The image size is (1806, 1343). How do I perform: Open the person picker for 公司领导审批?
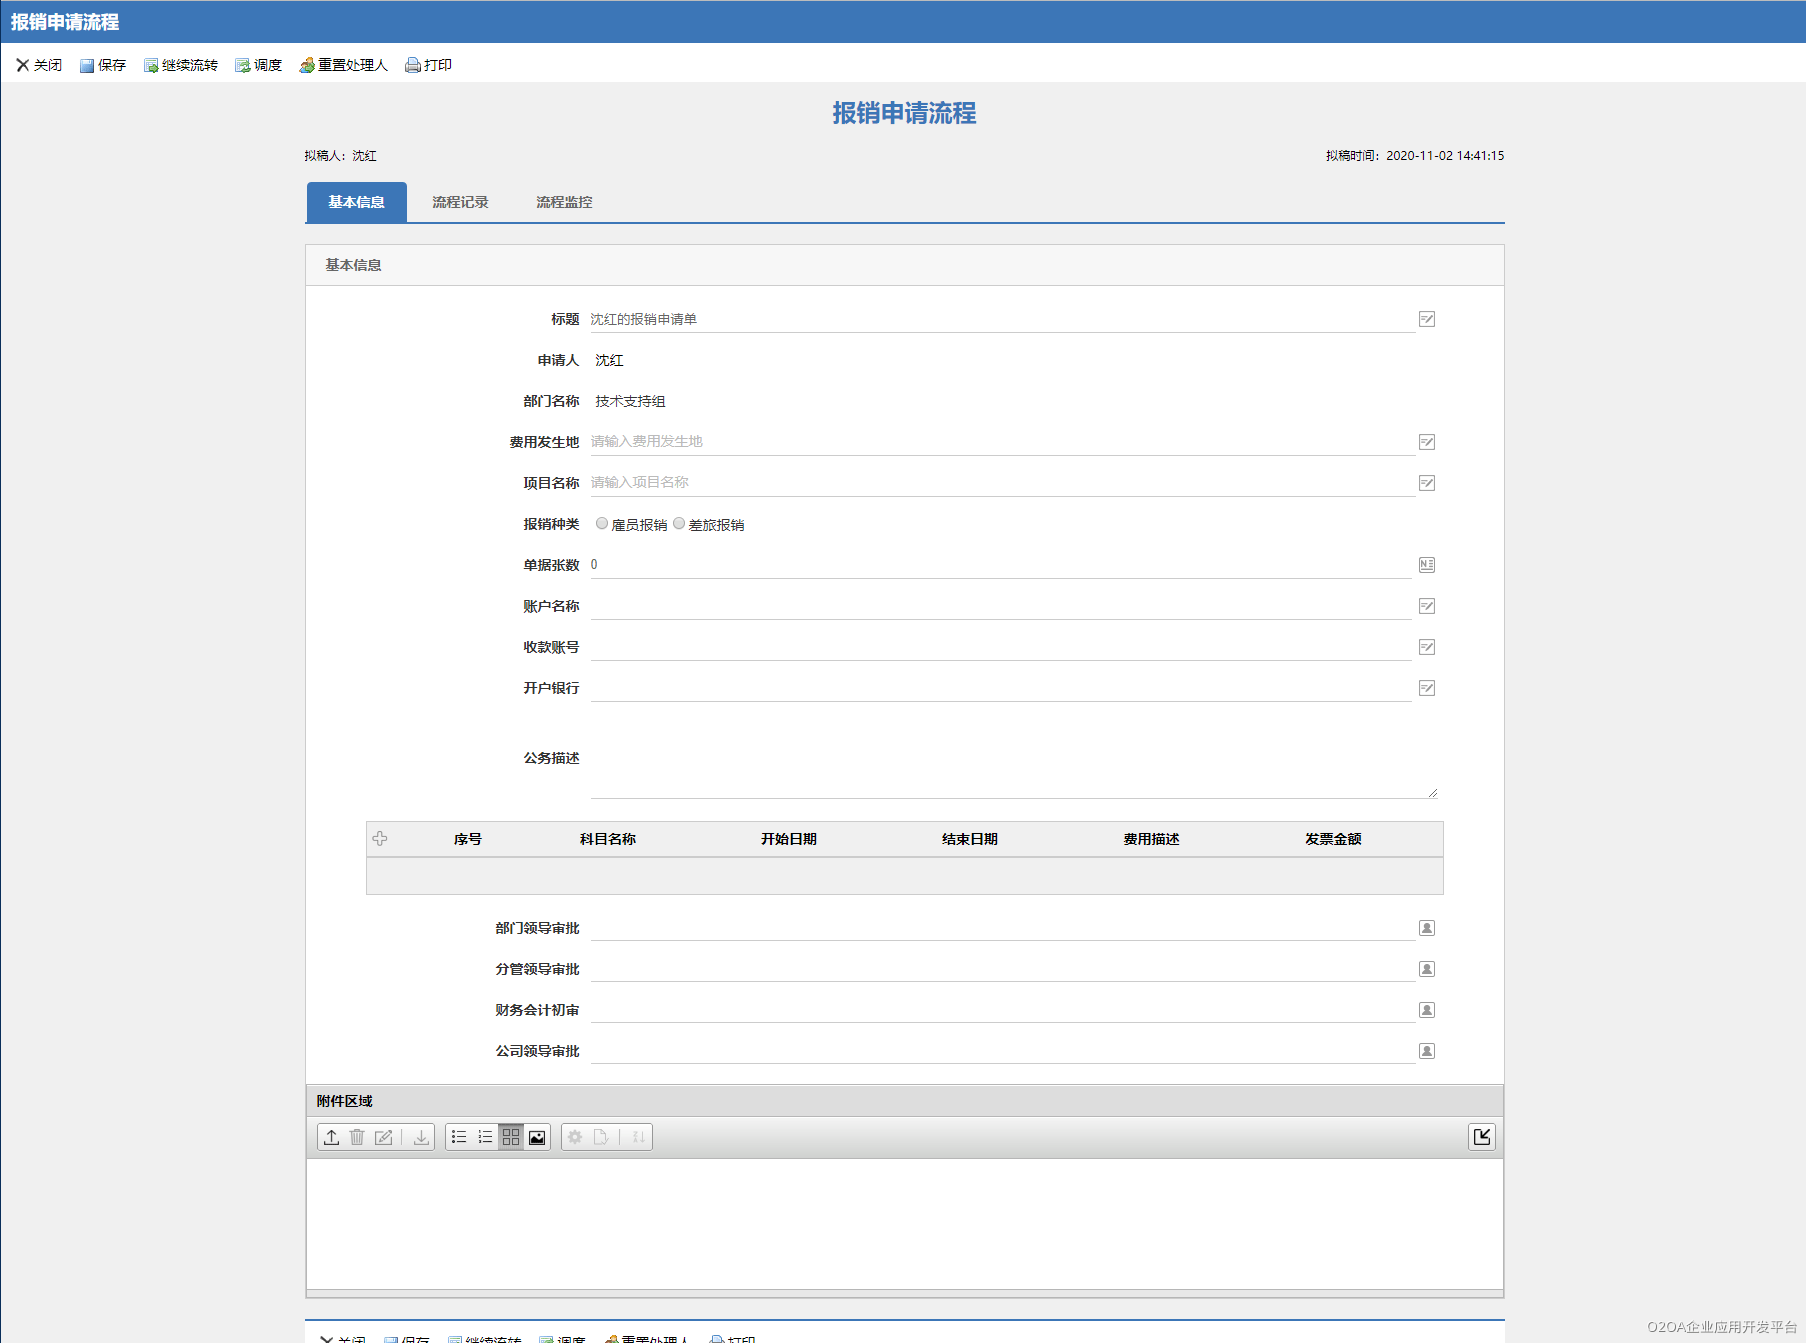1427,1051
